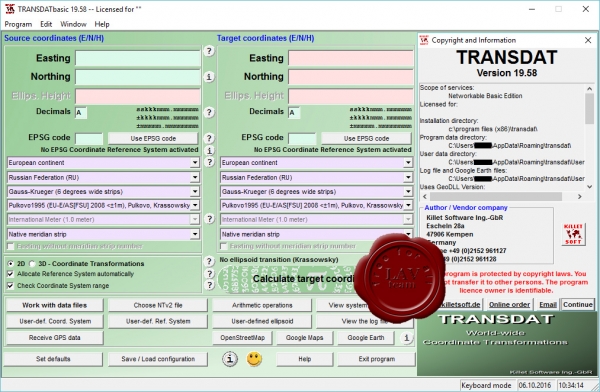Click the source EPSG code input field
600x392 pixels.
click(89, 139)
